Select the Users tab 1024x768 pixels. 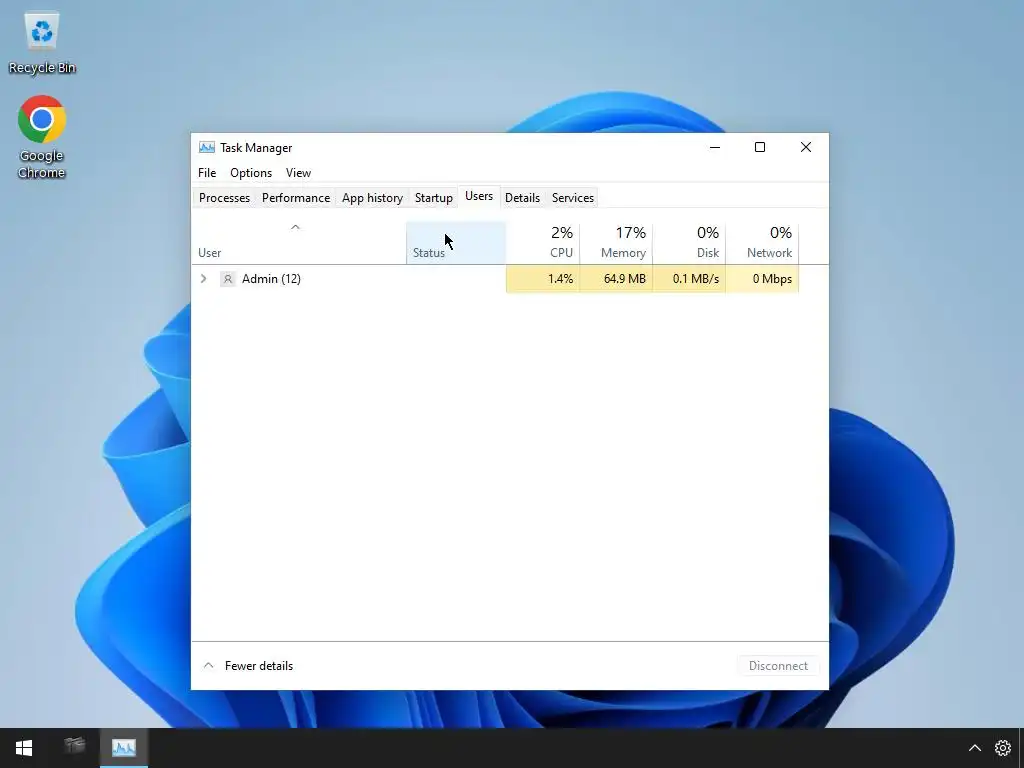479,197
